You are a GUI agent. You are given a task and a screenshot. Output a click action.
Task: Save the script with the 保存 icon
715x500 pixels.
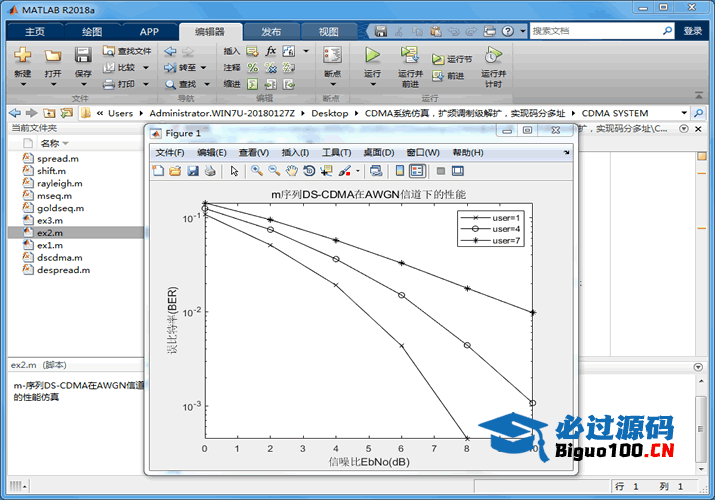coord(83,56)
